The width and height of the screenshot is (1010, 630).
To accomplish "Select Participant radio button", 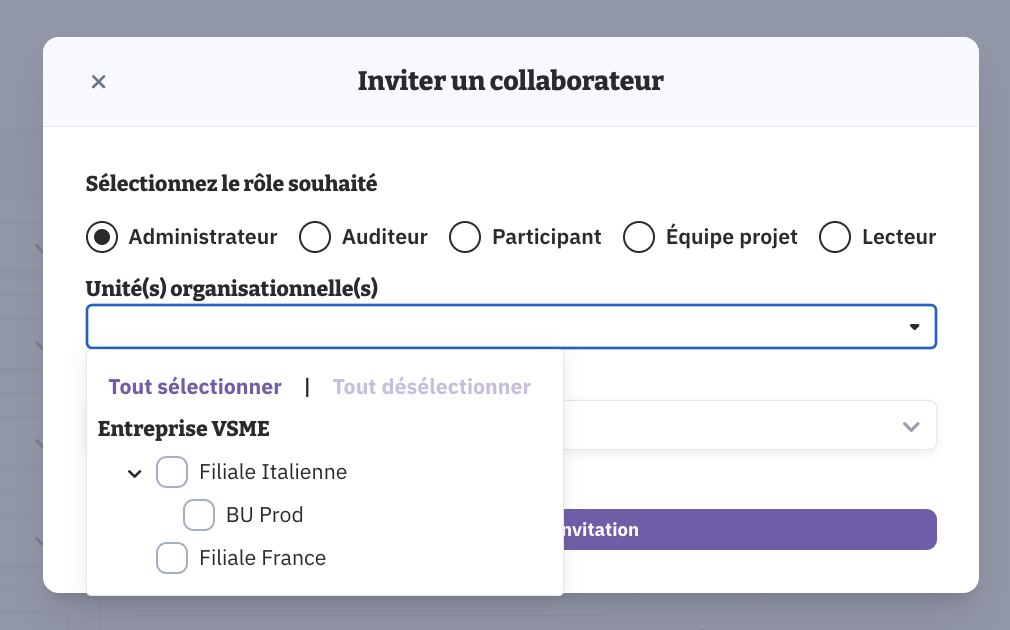I will point(465,237).
